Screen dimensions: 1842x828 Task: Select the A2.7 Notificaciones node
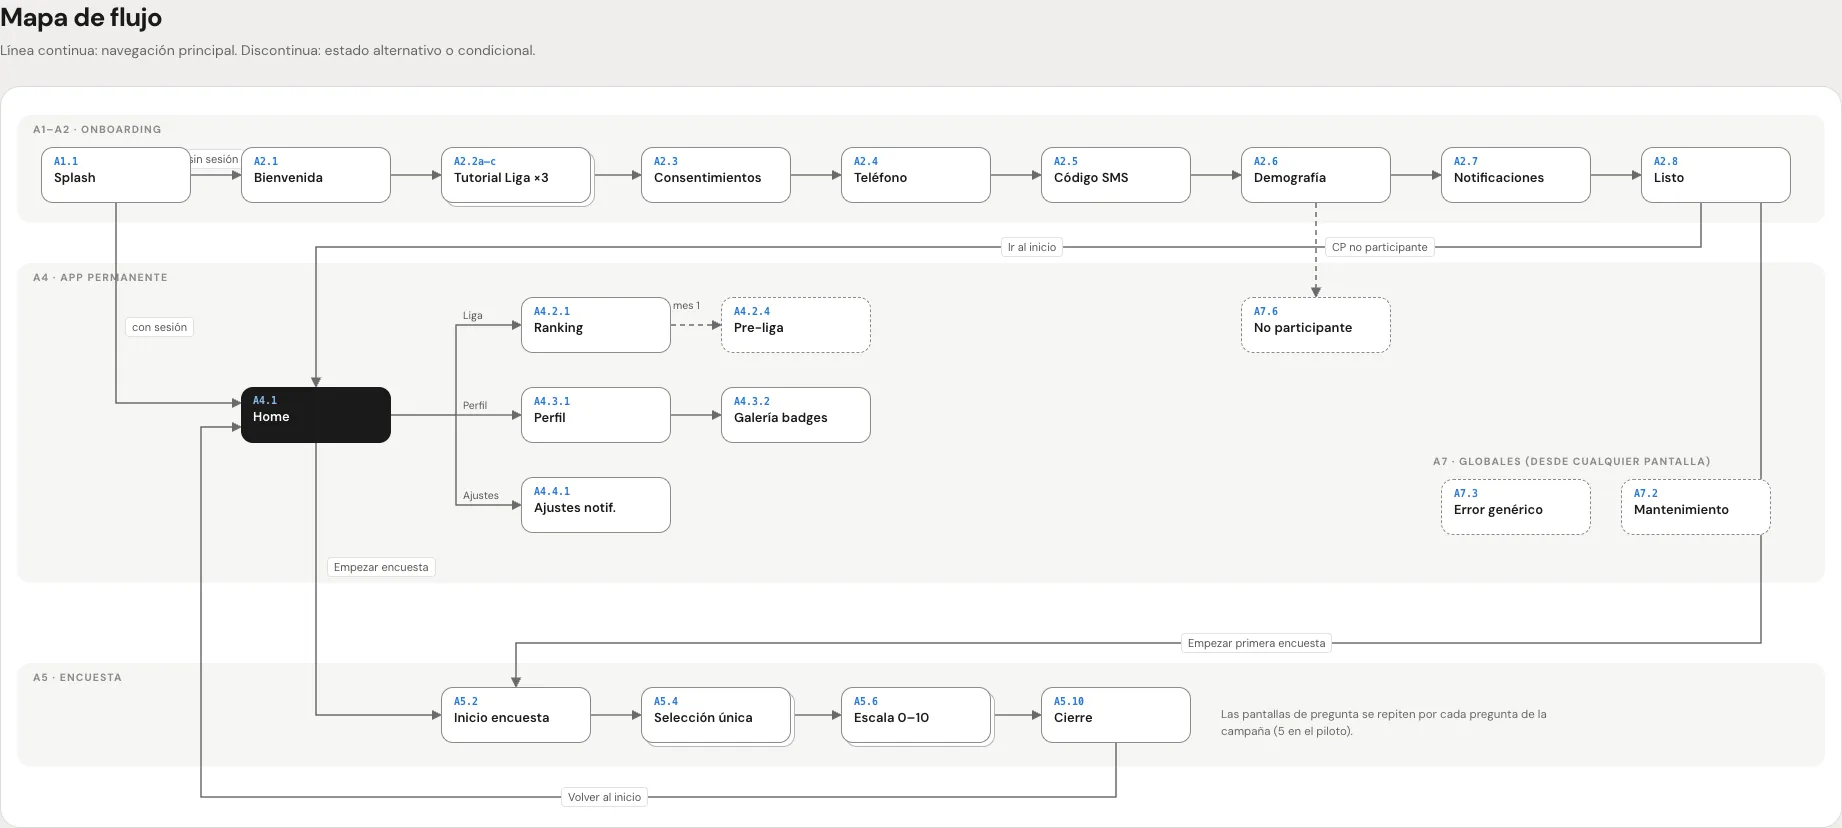pos(1516,175)
